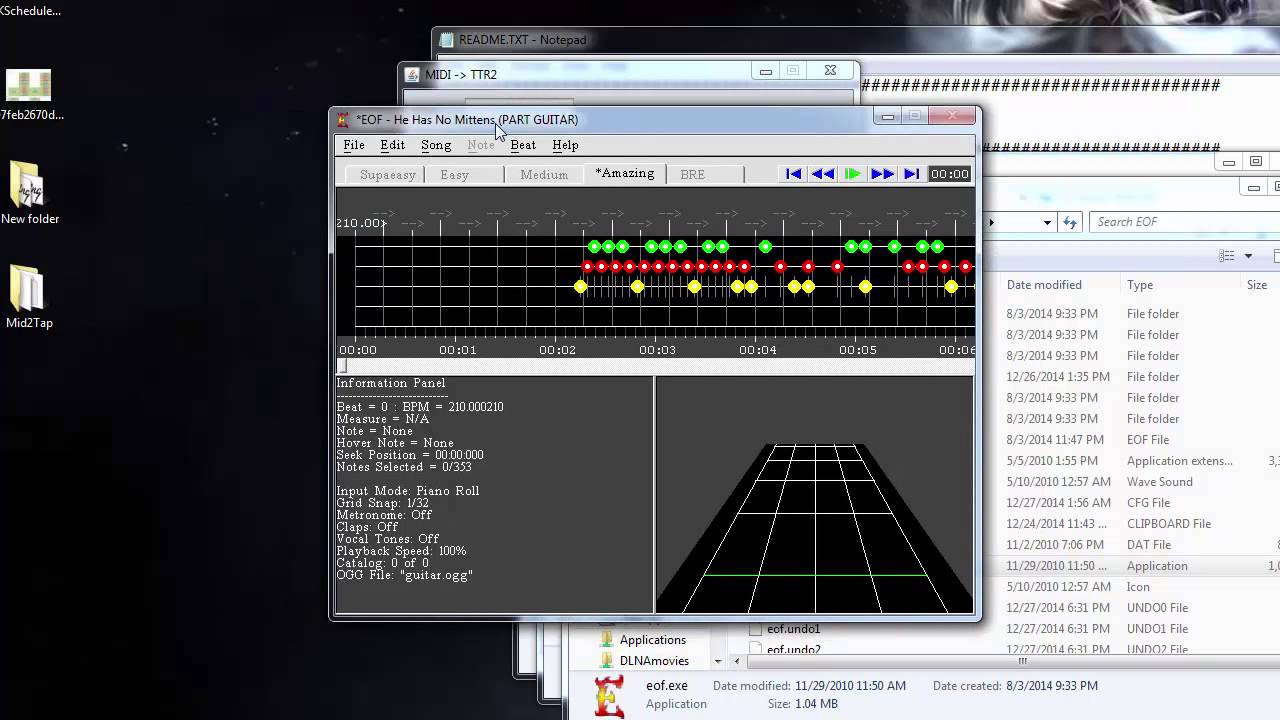Click the DLNAmovies folder icon in Explorer sidebar
1280x720 pixels.
[607, 661]
